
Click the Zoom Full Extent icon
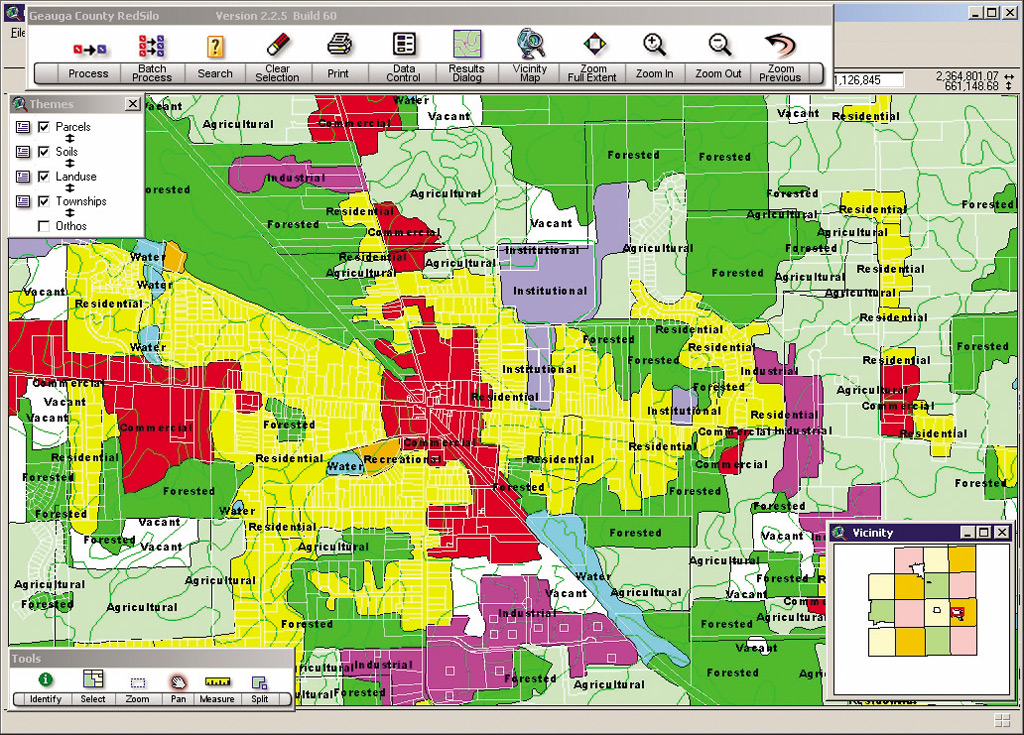tap(594, 44)
